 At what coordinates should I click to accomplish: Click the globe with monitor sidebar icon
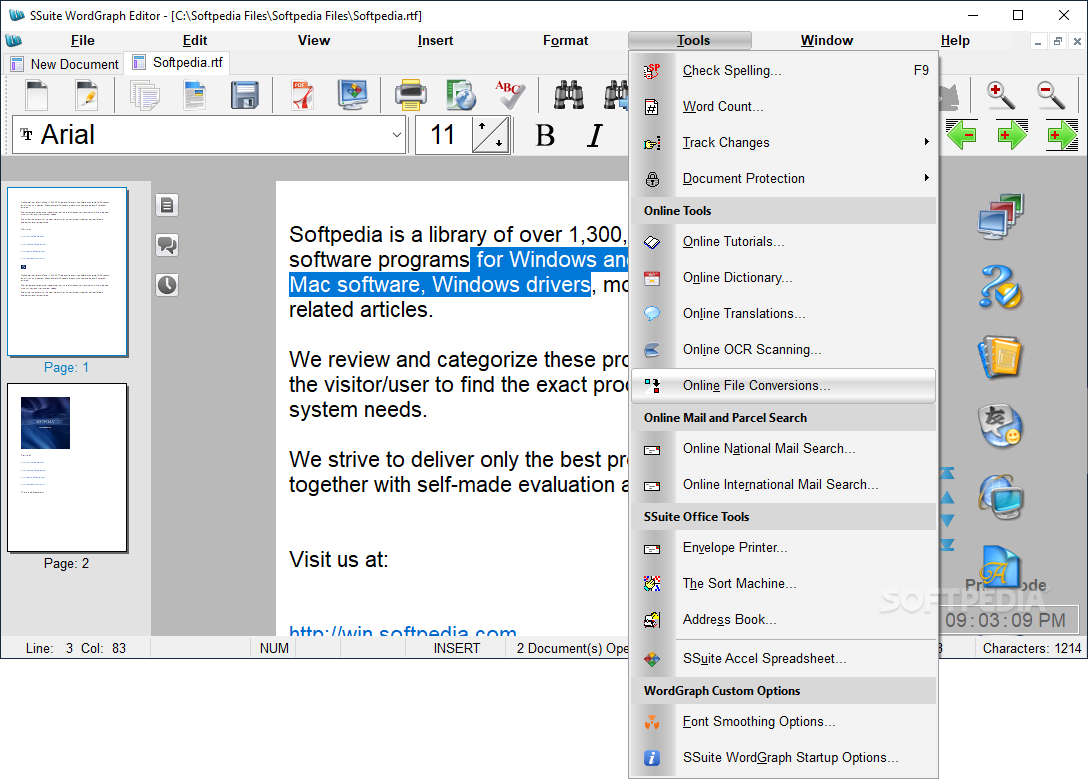pyautogui.click(x=1001, y=497)
